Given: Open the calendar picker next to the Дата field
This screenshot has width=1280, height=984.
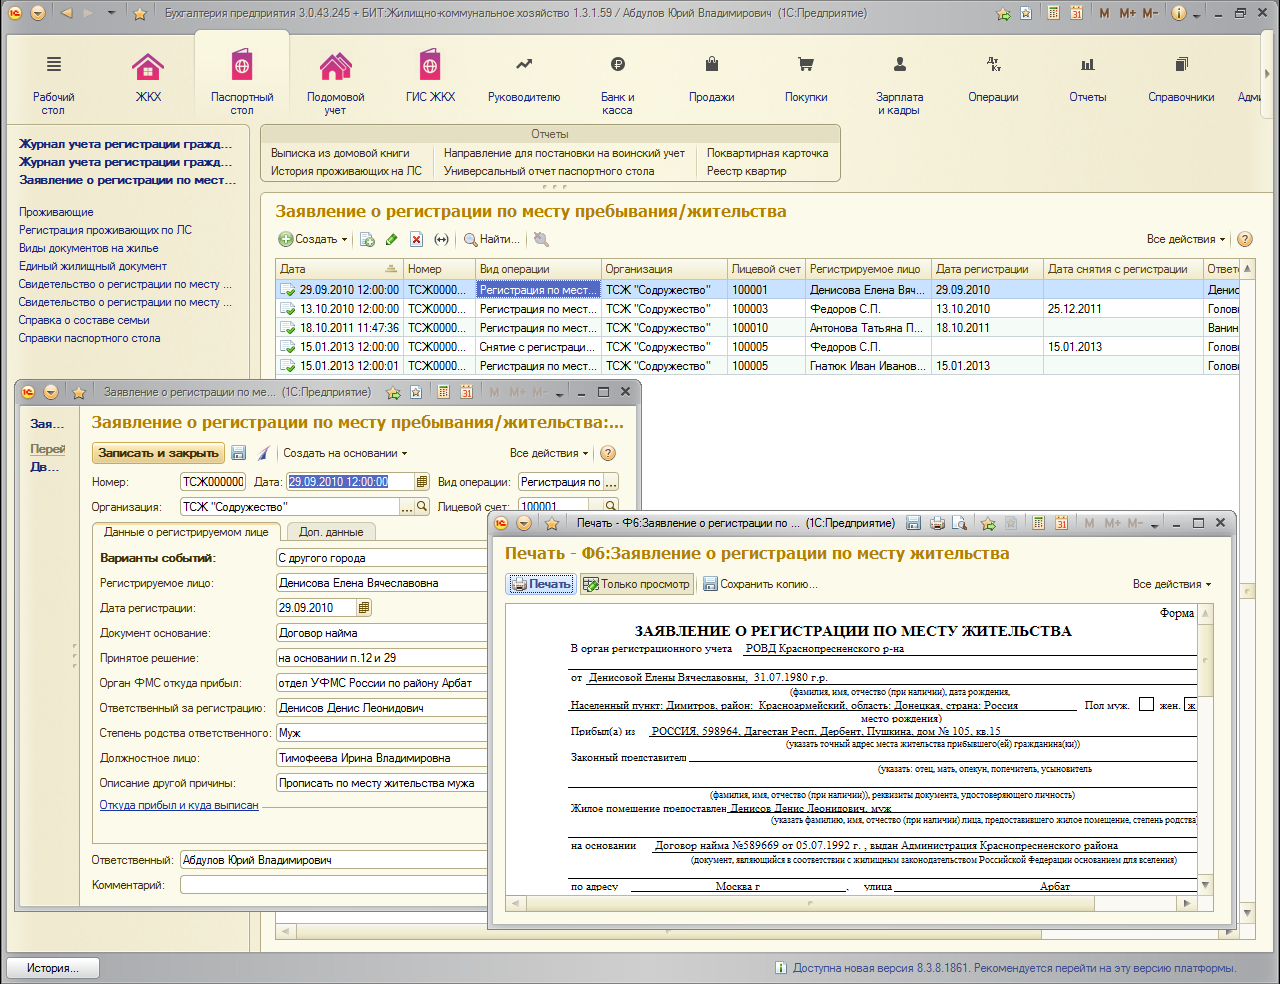Looking at the screenshot, I should point(422,482).
